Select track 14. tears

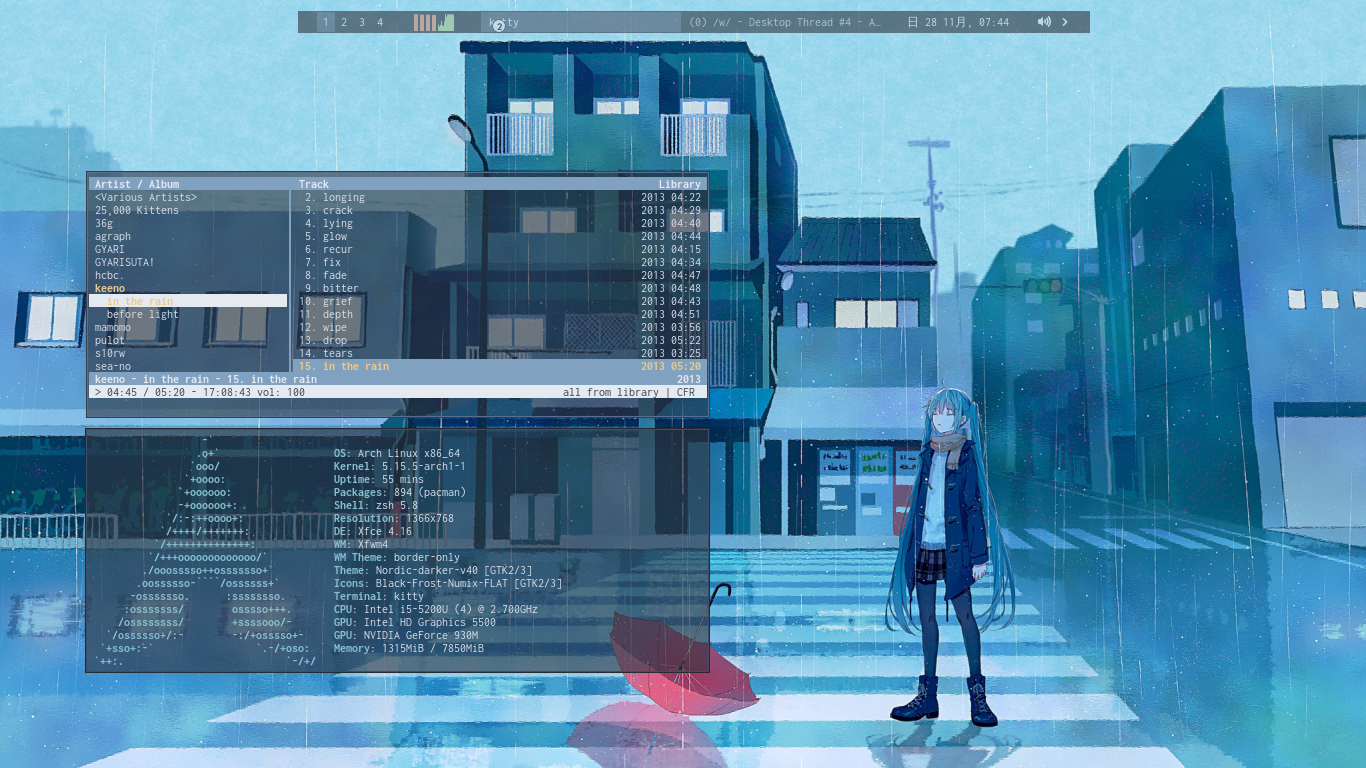(x=500, y=353)
